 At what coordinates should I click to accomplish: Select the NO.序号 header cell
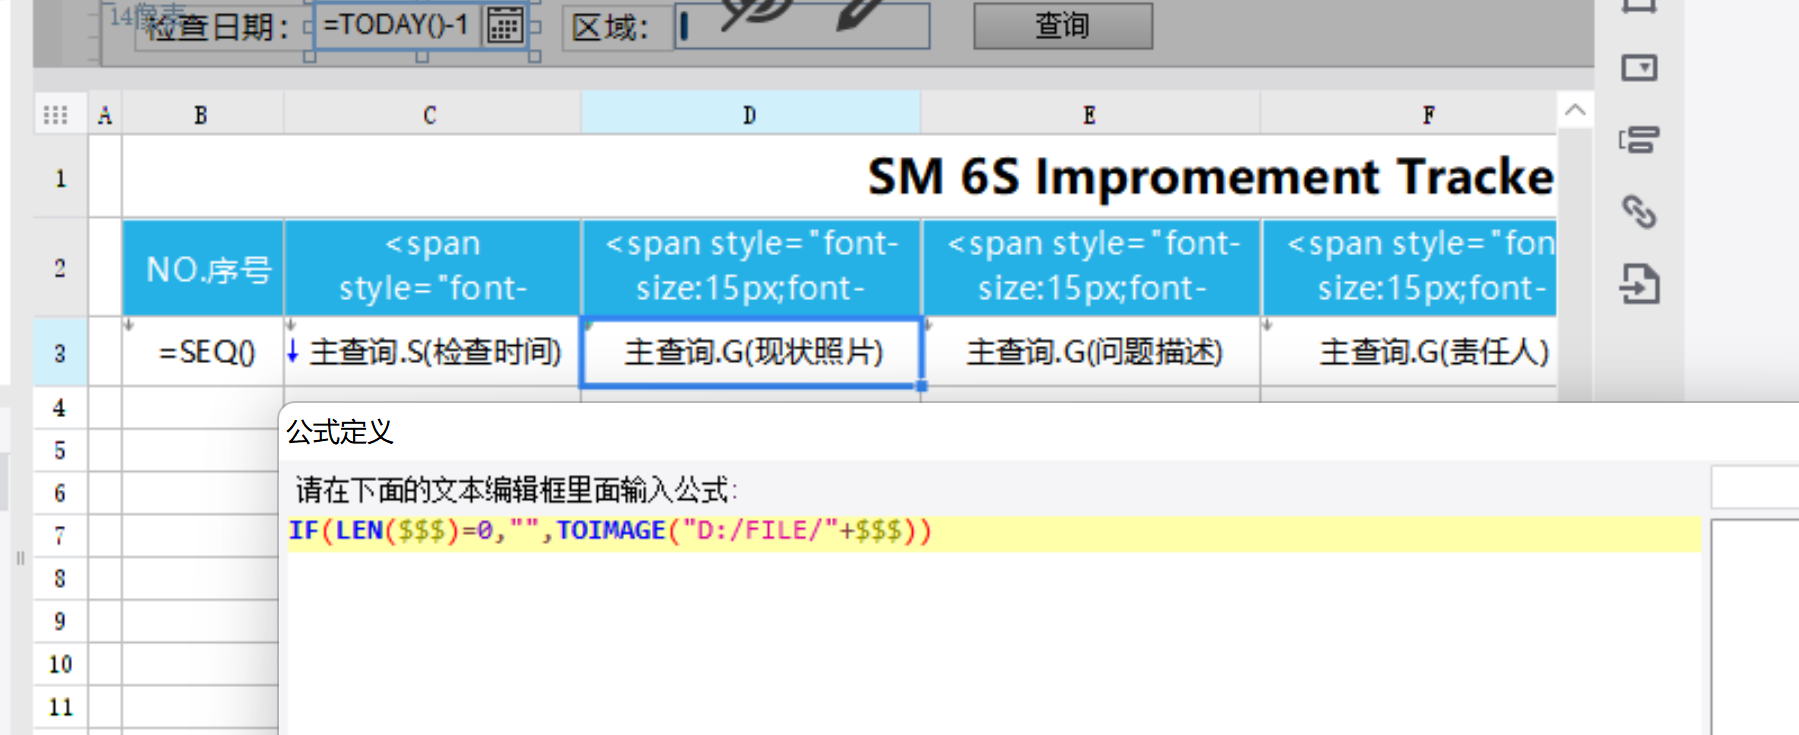[x=203, y=268]
